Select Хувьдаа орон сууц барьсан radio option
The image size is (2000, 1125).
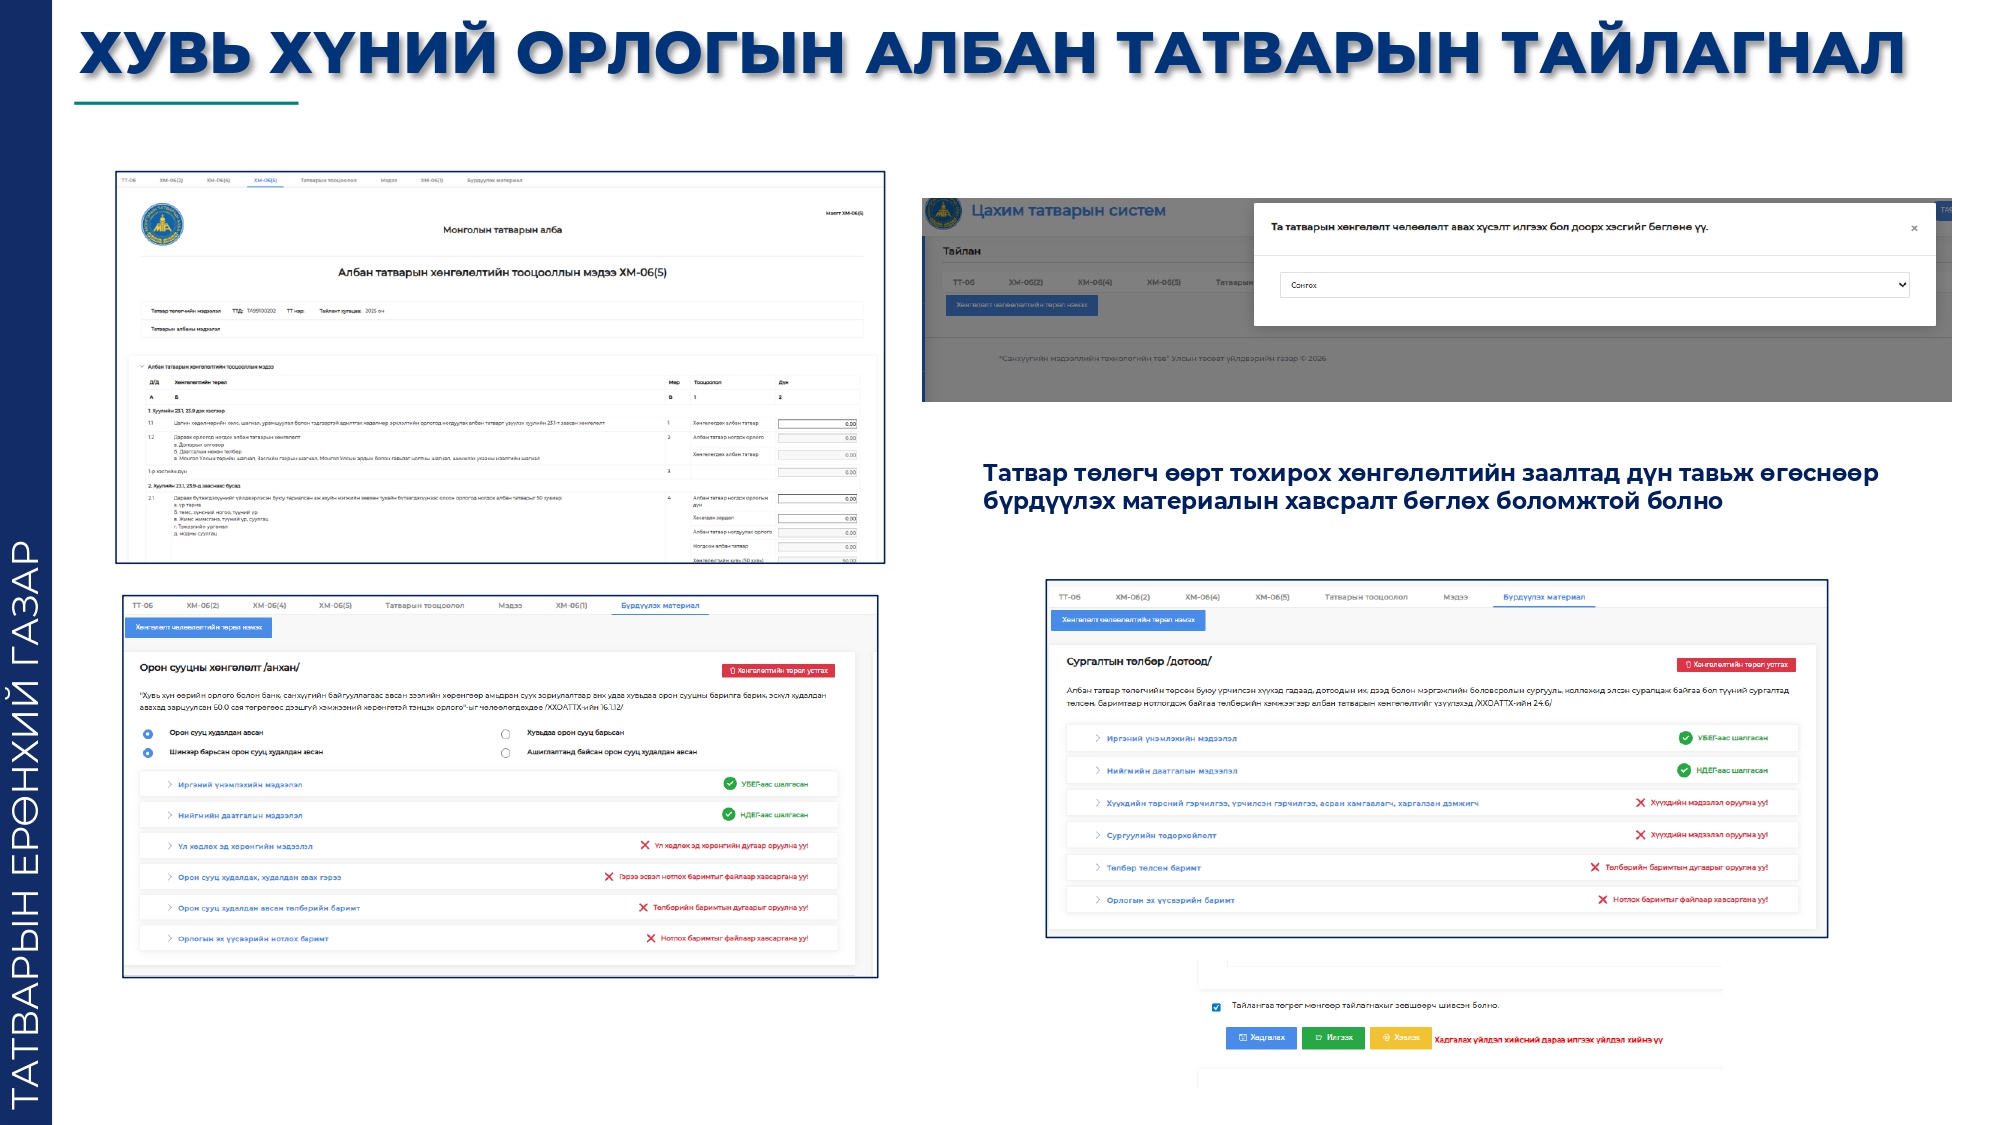pyautogui.click(x=506, y=734)
